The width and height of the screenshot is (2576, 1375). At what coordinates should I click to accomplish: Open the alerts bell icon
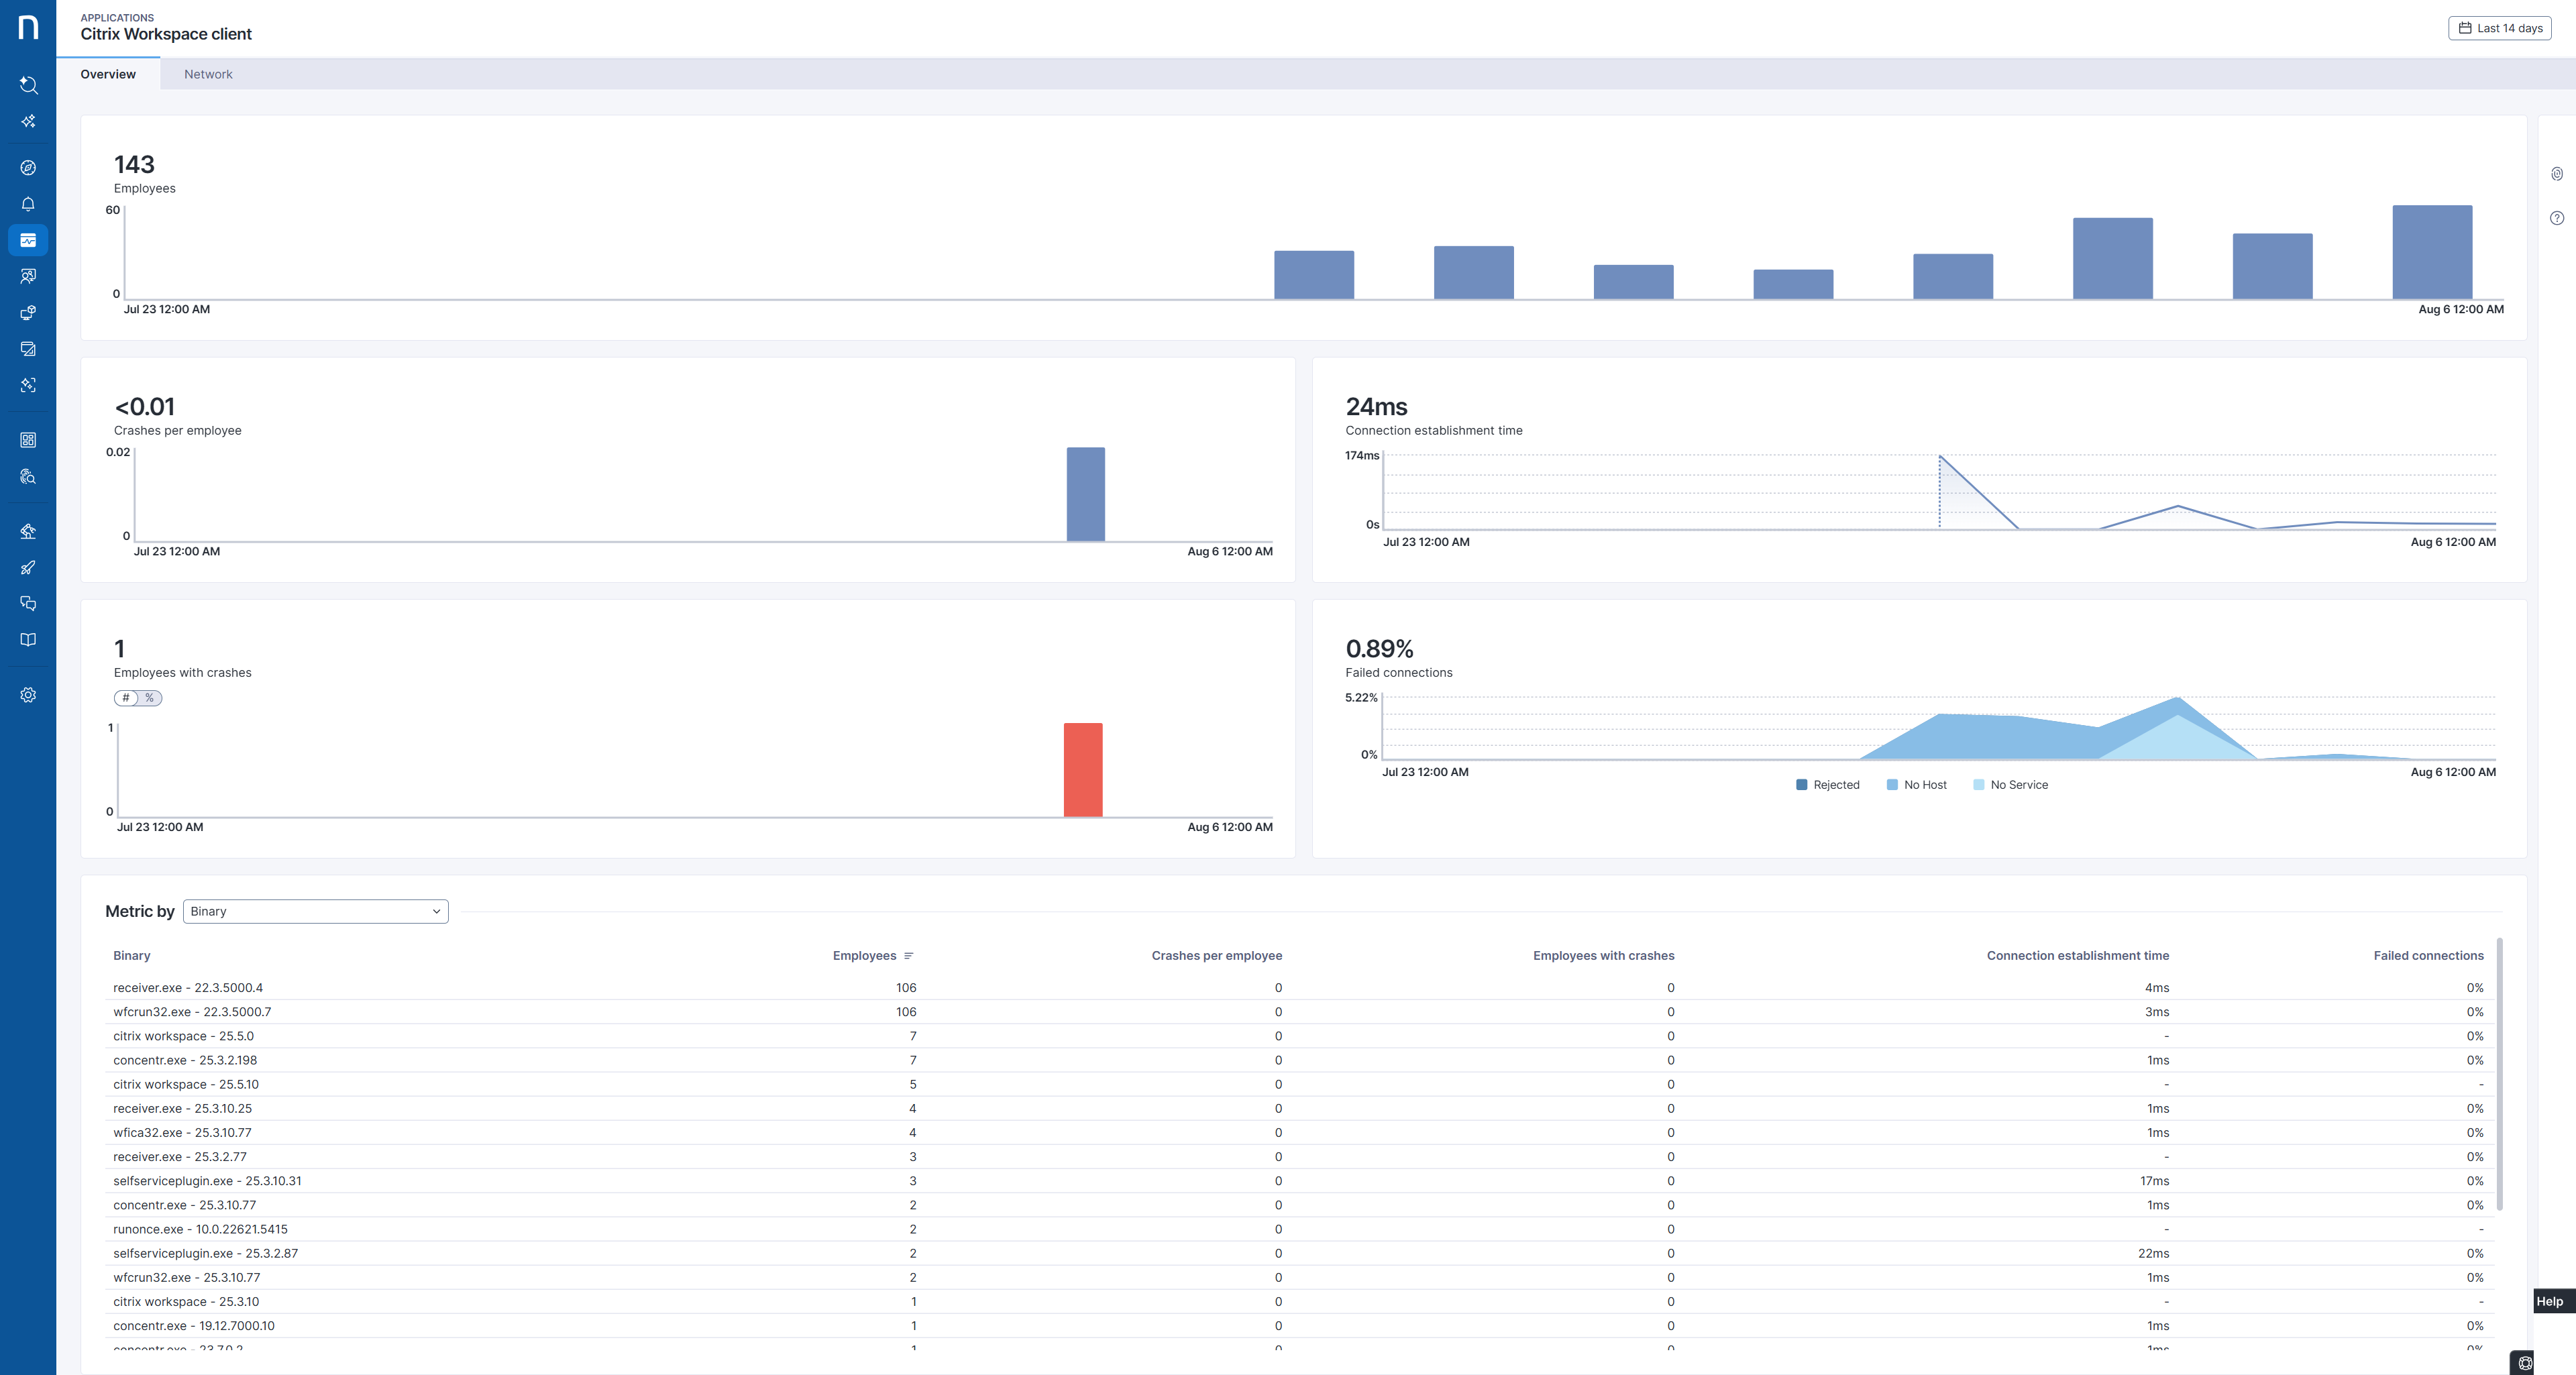point(28,204)
